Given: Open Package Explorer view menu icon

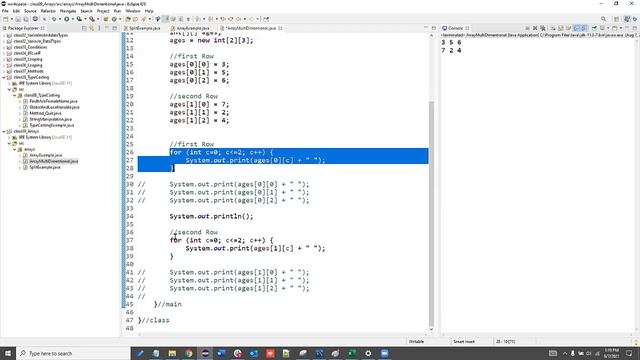Looking at the screenshot, I should click(99, 28).
